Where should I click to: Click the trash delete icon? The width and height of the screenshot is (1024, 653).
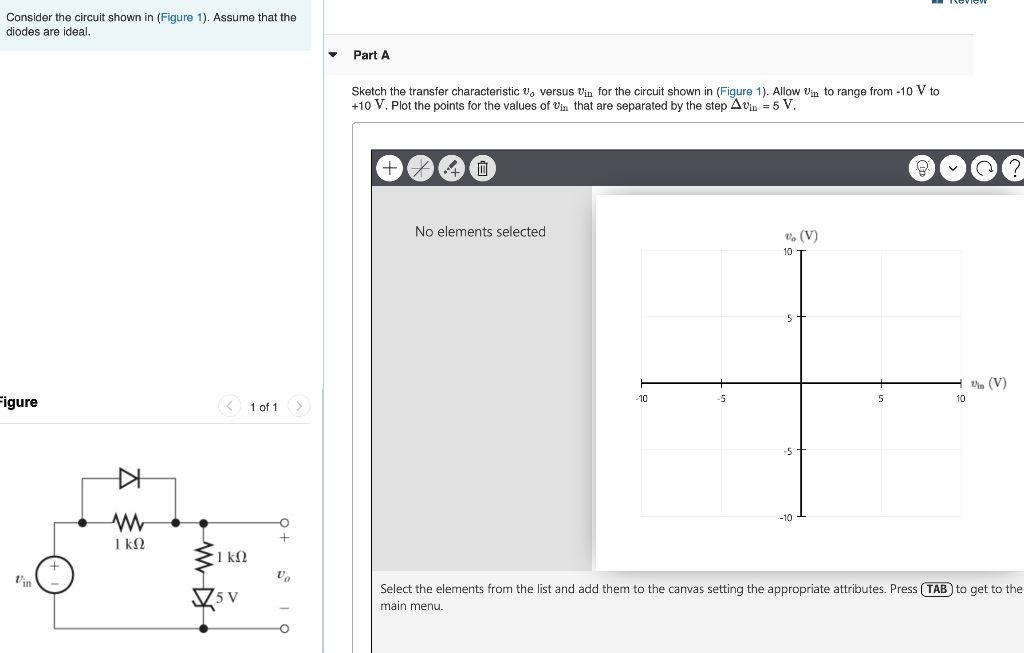pyautogui.click(x=483, y=168)
